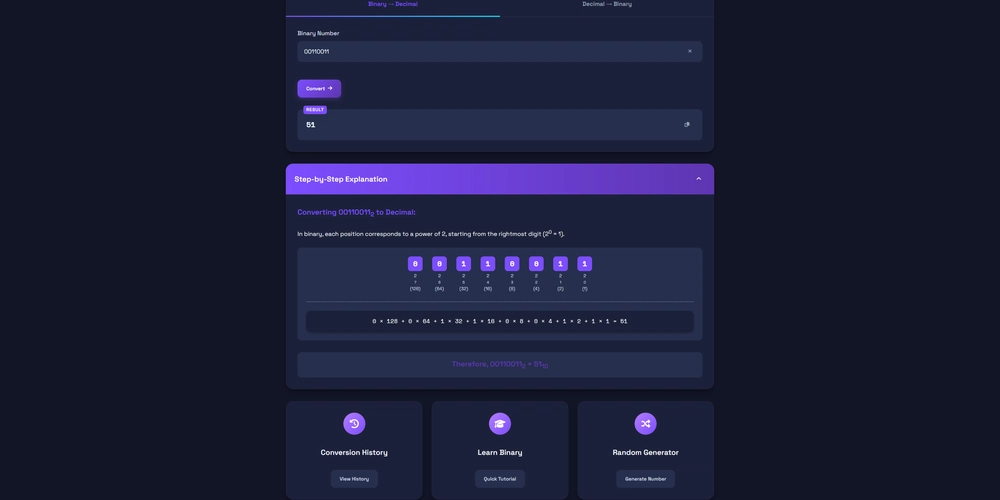Click the bit box above (8)

pyautogui.click(x=512, y=264)
